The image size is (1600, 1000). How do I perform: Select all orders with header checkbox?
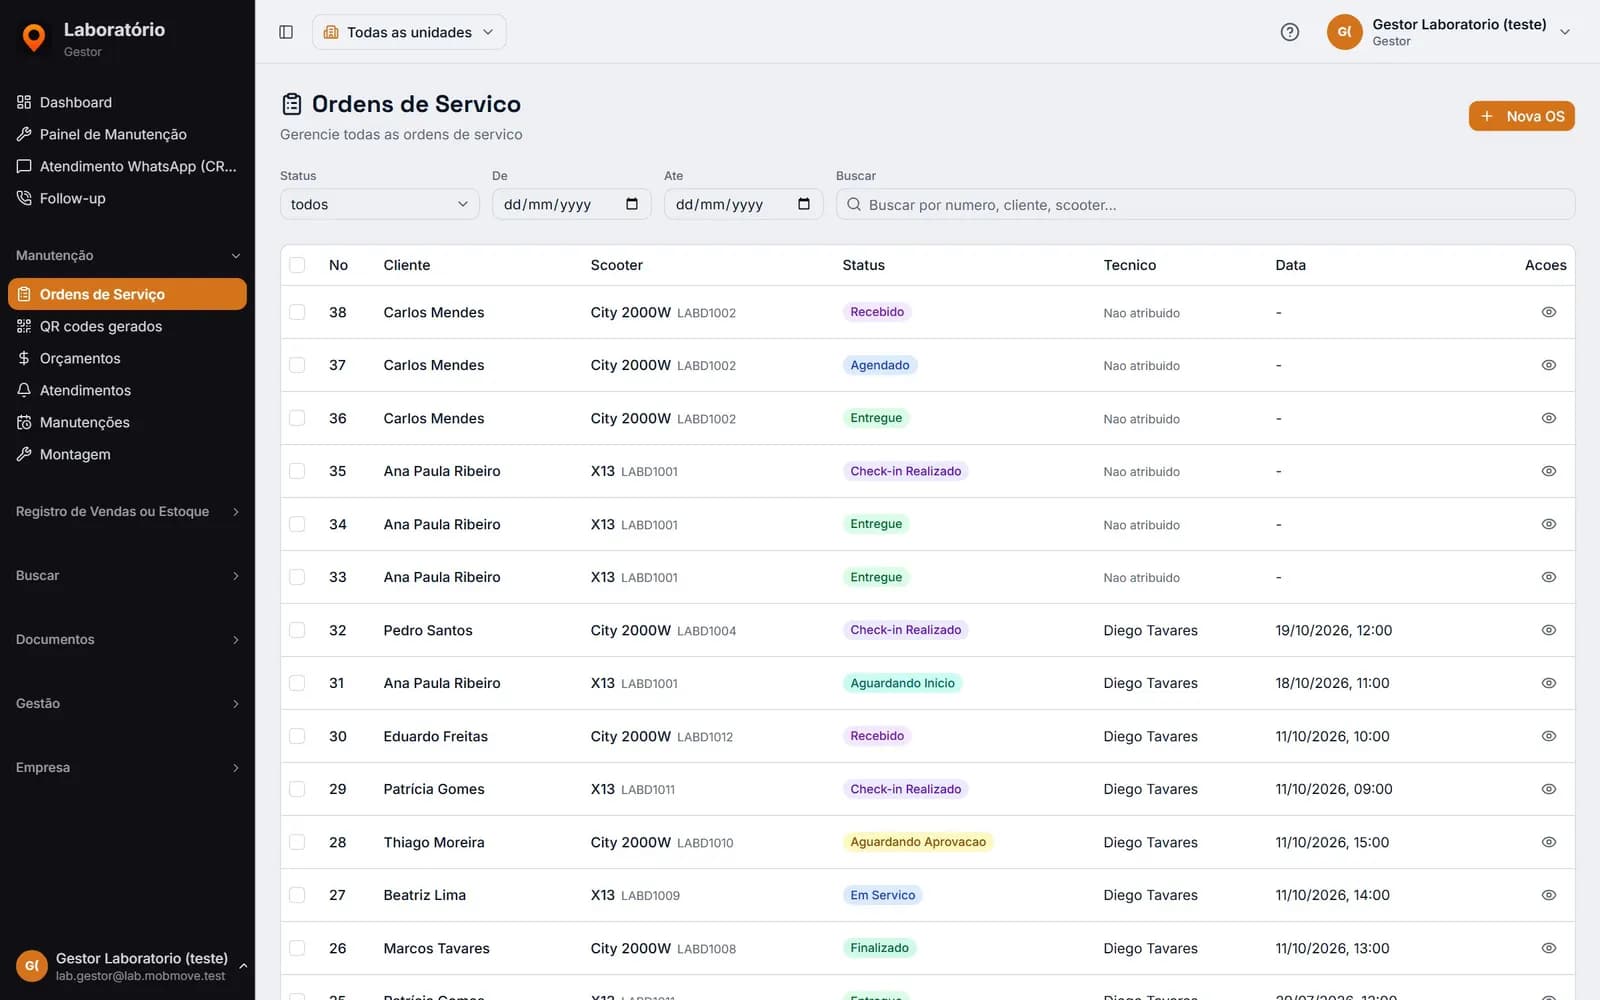(x=297, y=265)
